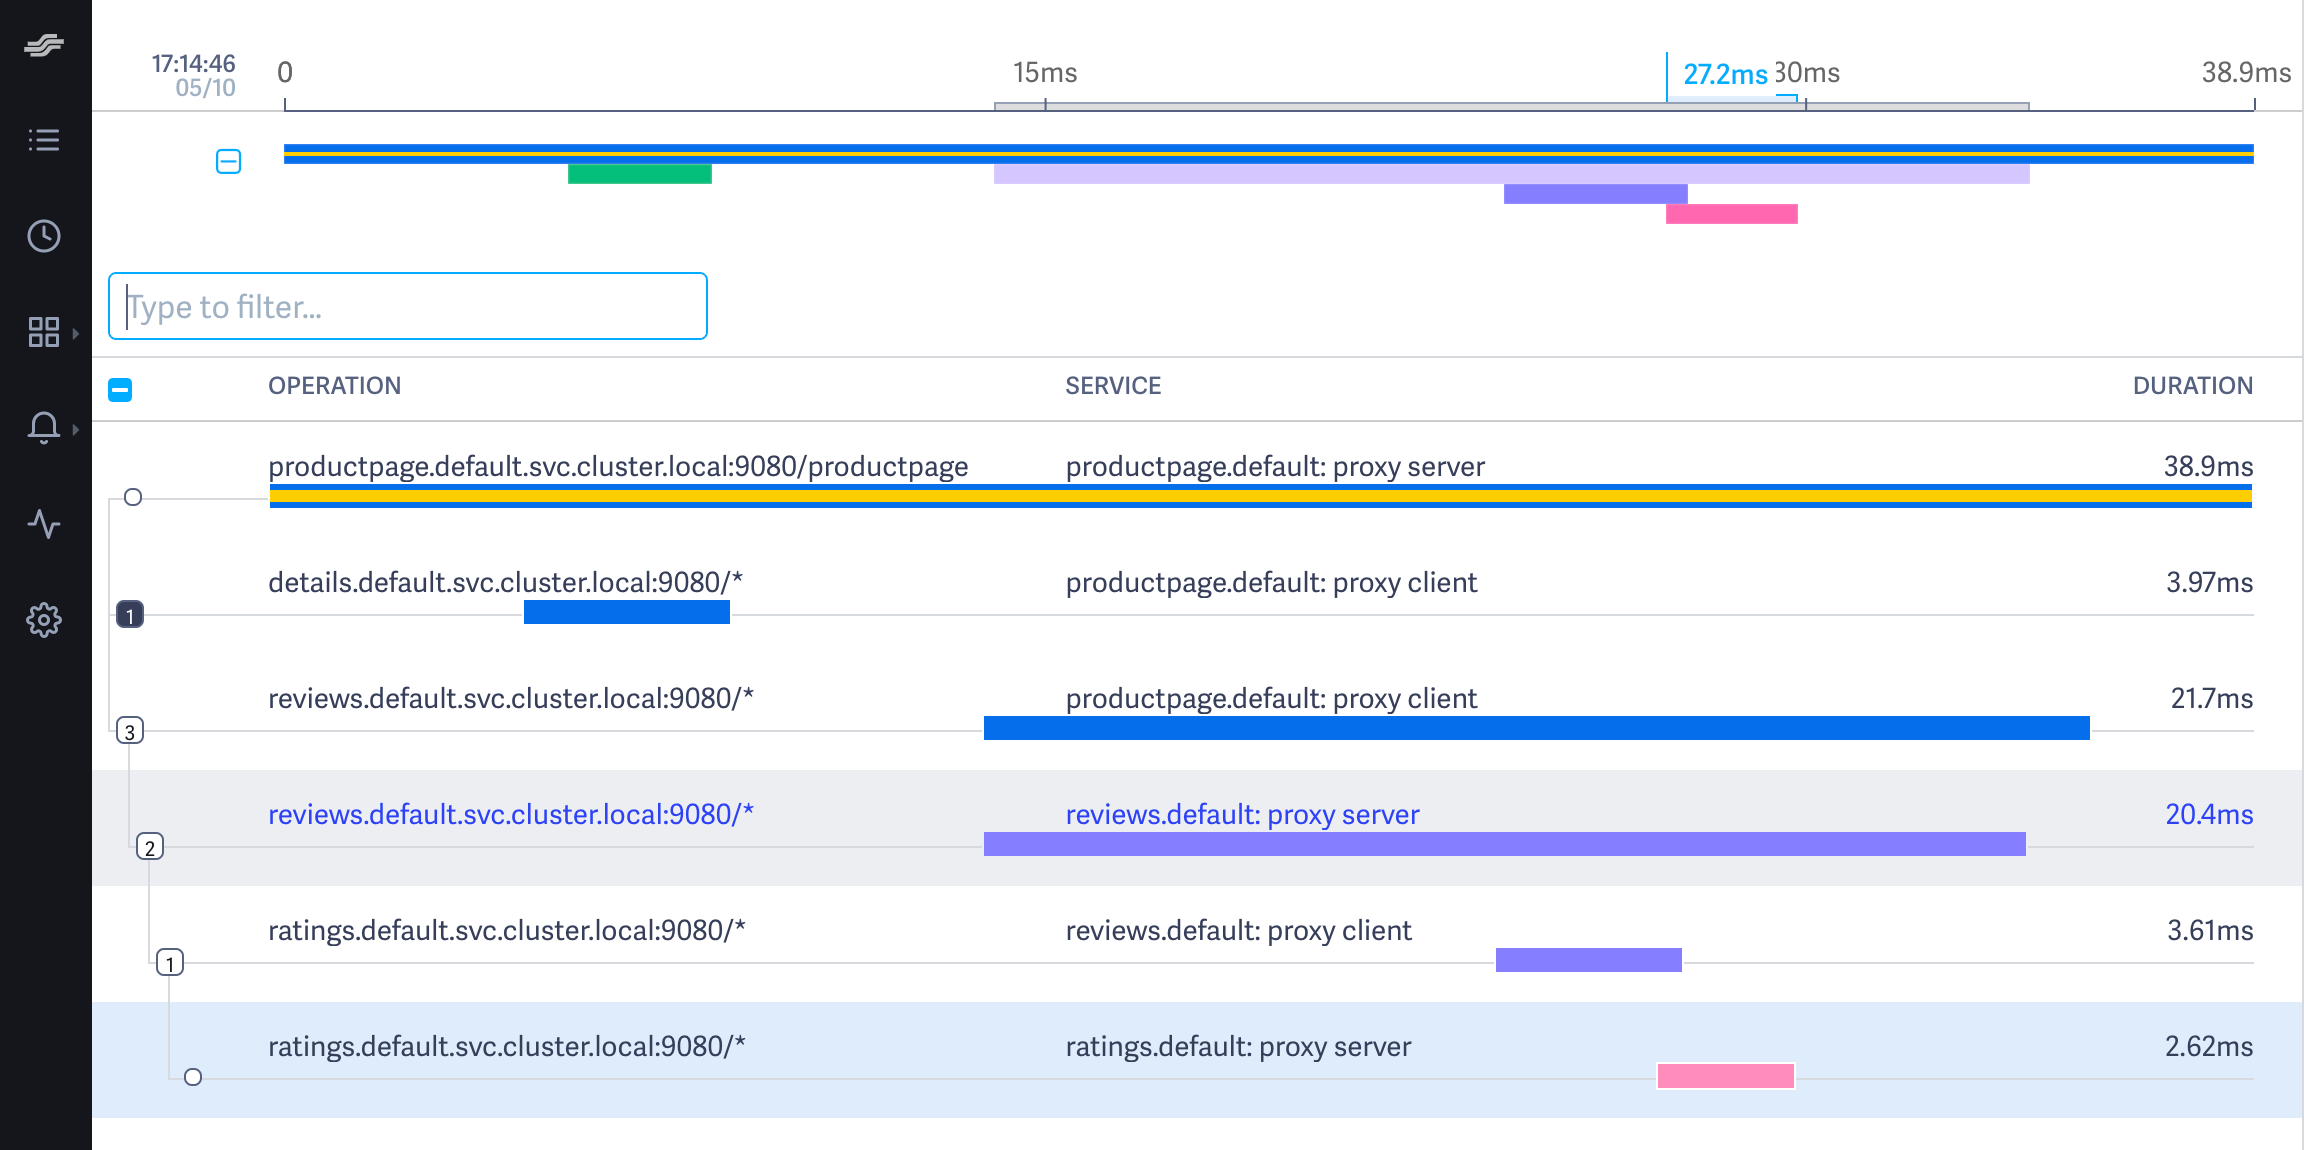The width and height of the screenshot is (2304, 1150).
Task: Click the 2.62ms duration value
Action: pos(2209,1046)
